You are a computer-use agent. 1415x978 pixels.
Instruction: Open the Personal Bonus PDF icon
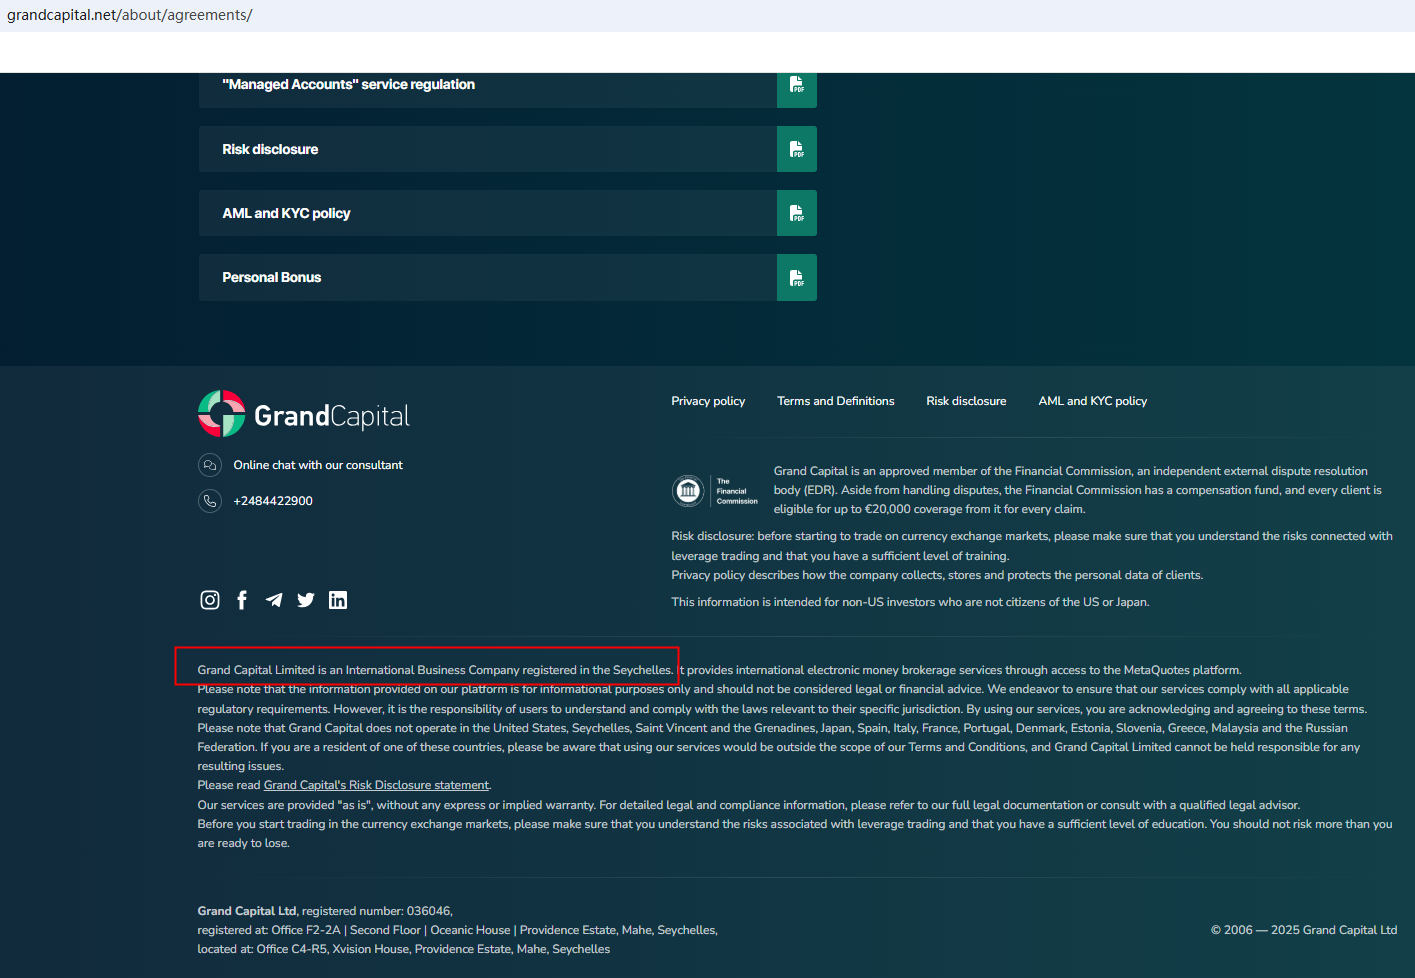(797, 277)
